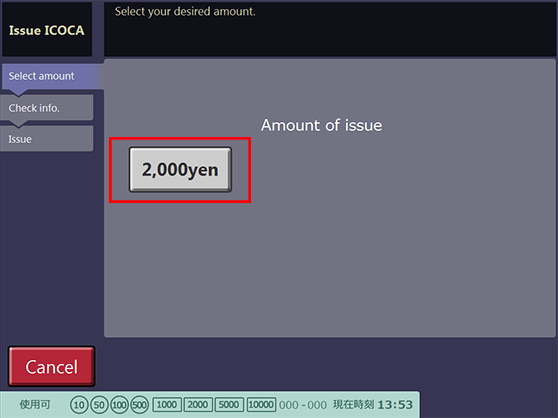Click the 'Select your desired amount' instruction
This screenshot has width=558, height=418.
[x=185, y=11]
